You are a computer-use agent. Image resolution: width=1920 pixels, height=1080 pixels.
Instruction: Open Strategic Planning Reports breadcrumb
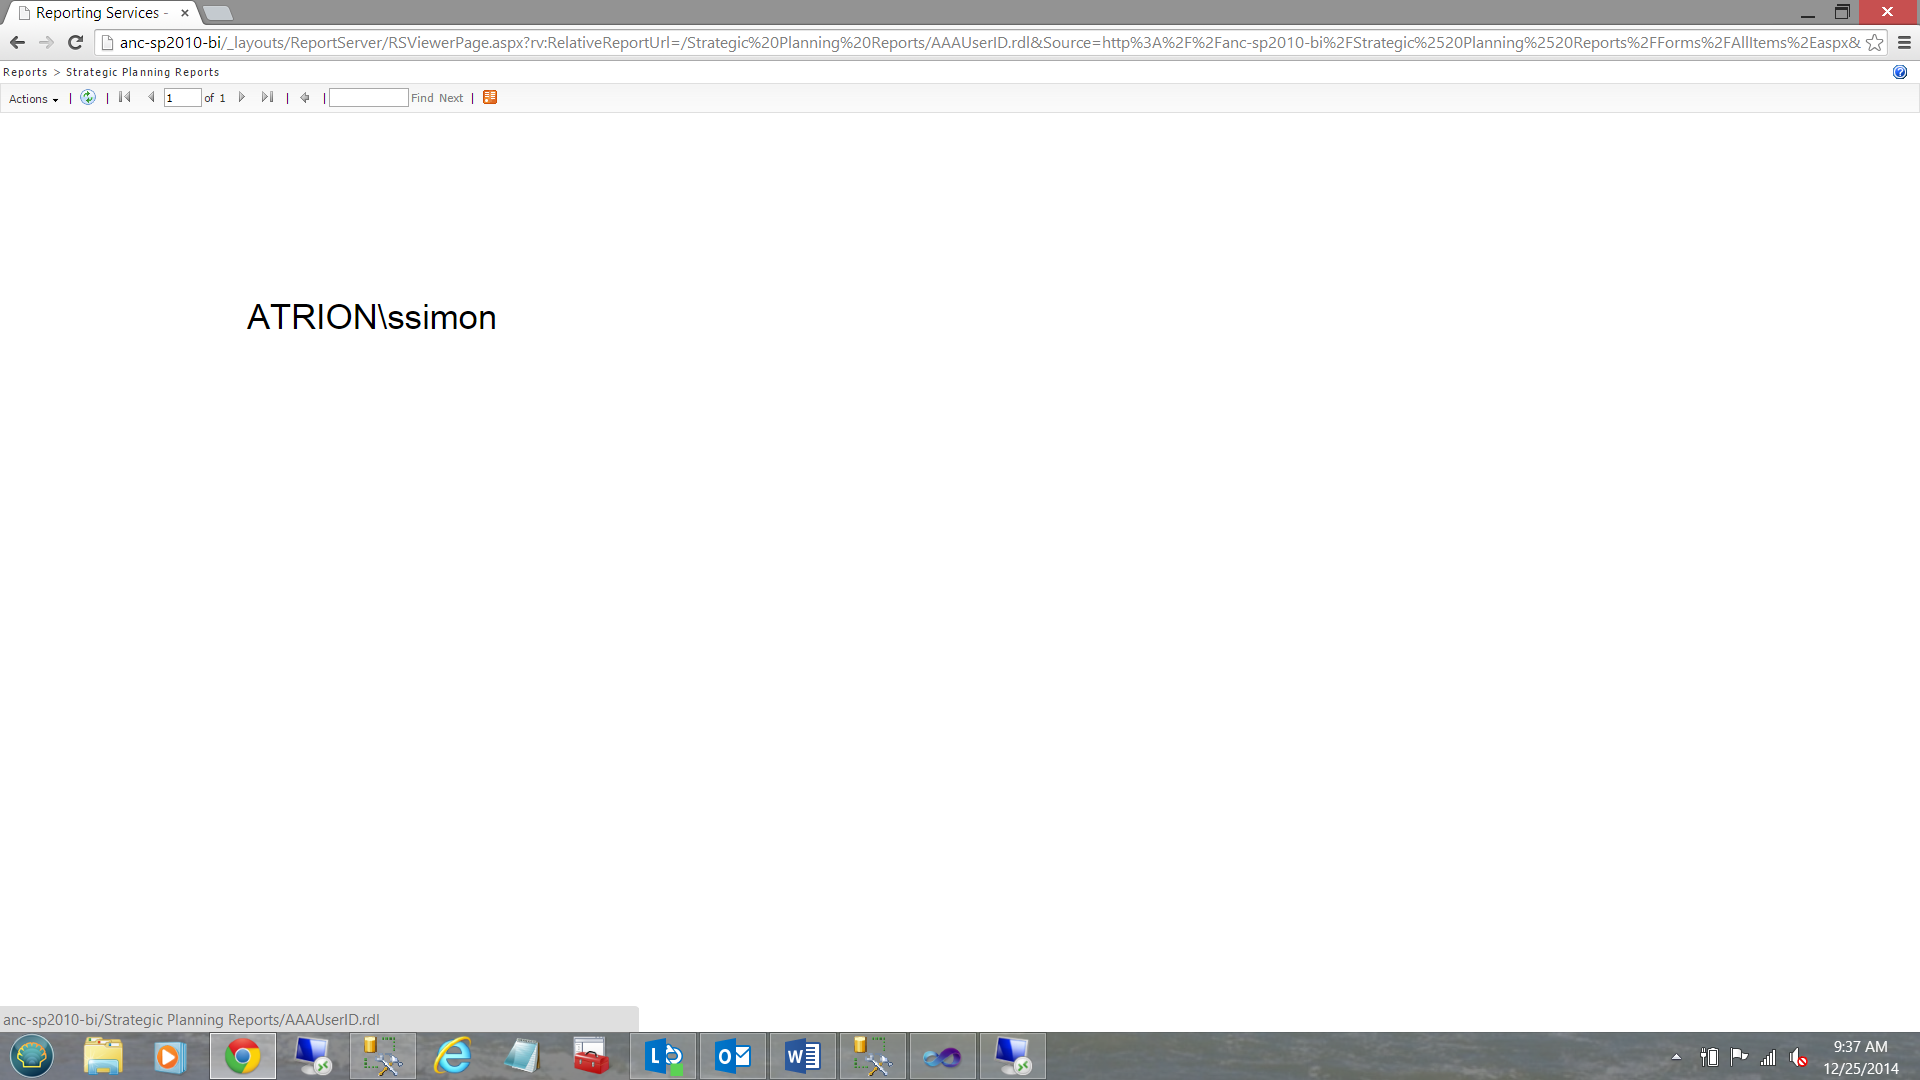click(x=142, y=72)
